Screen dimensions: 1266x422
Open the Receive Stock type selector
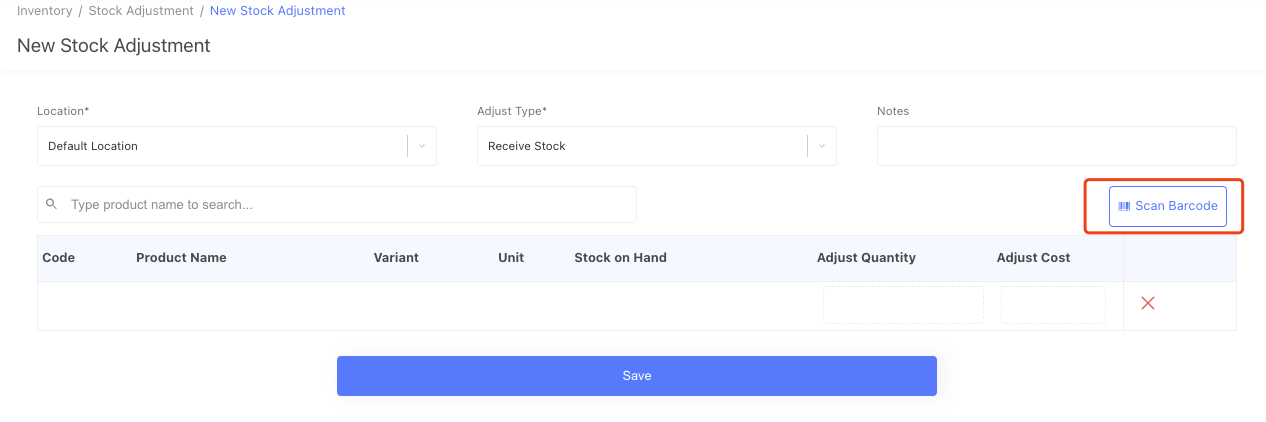(x=640, y=146)
